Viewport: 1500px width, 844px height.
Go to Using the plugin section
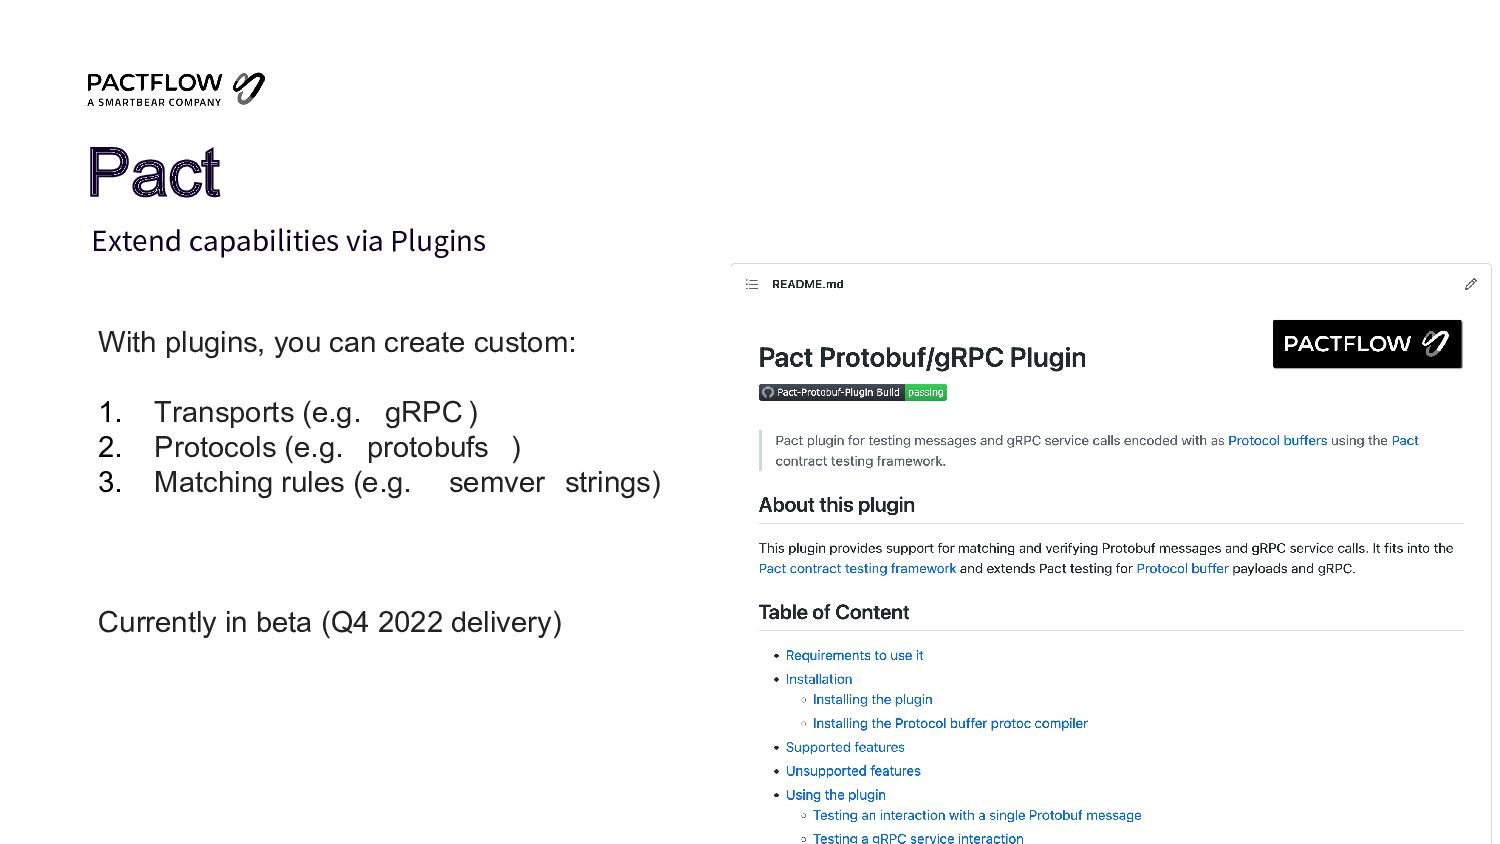(x=836, y=796)
